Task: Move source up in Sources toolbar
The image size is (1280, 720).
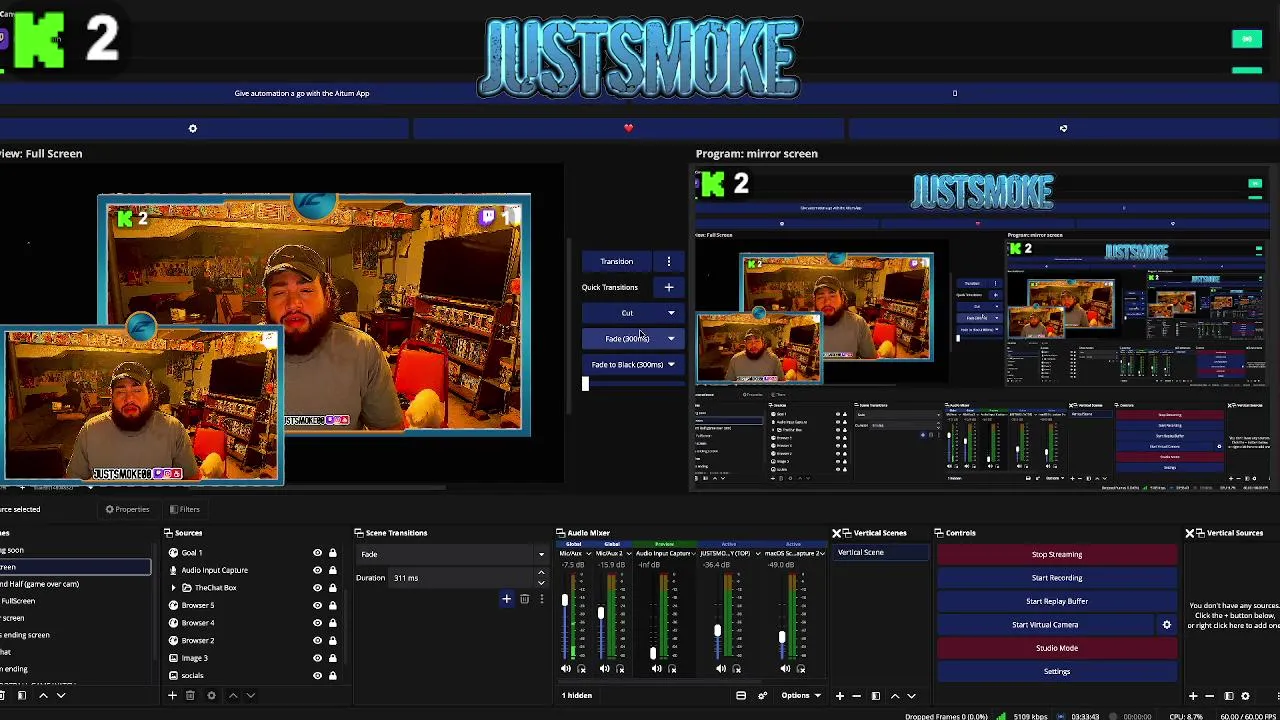Action: point(233,696)
